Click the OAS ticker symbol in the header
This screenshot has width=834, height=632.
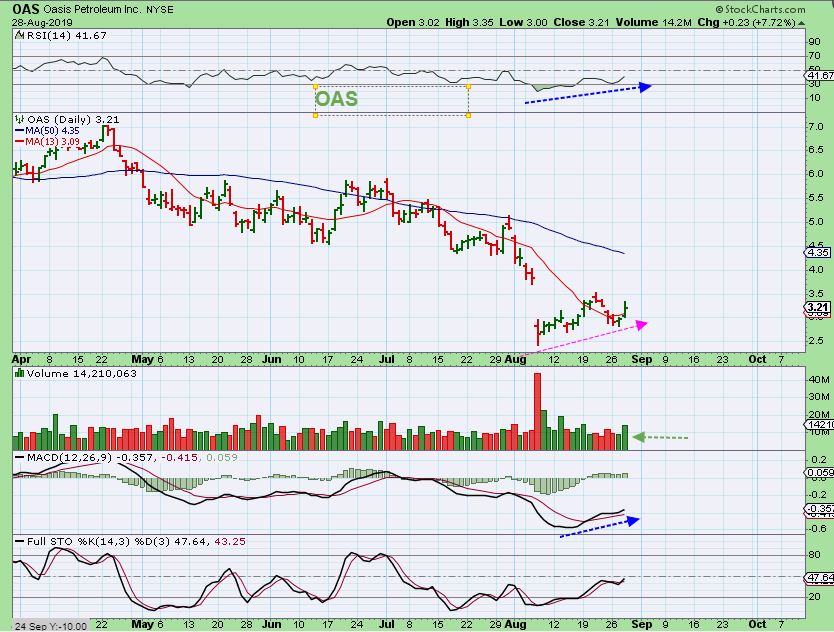tap(26, 9)
